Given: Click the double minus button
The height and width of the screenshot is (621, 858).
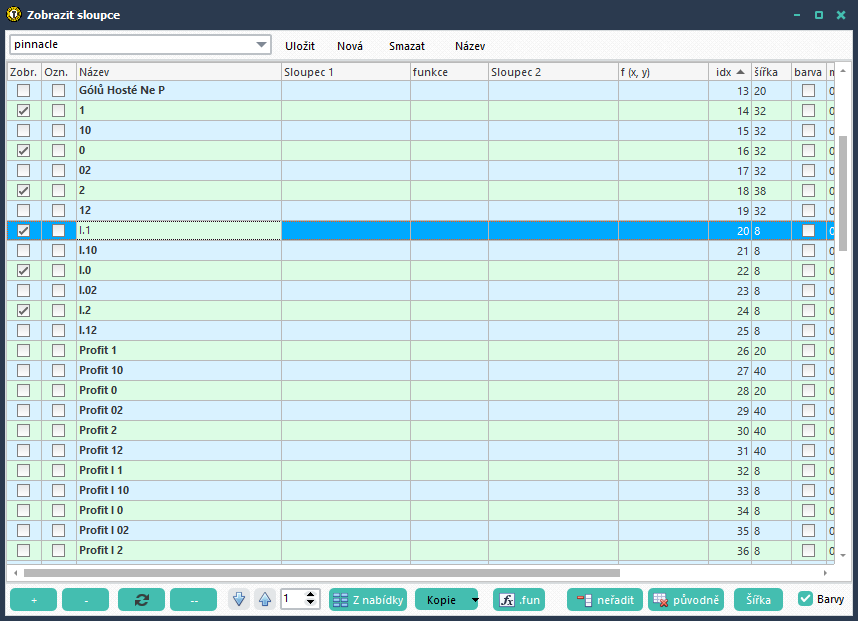Looking at the screenshot, I should point(194,600).
